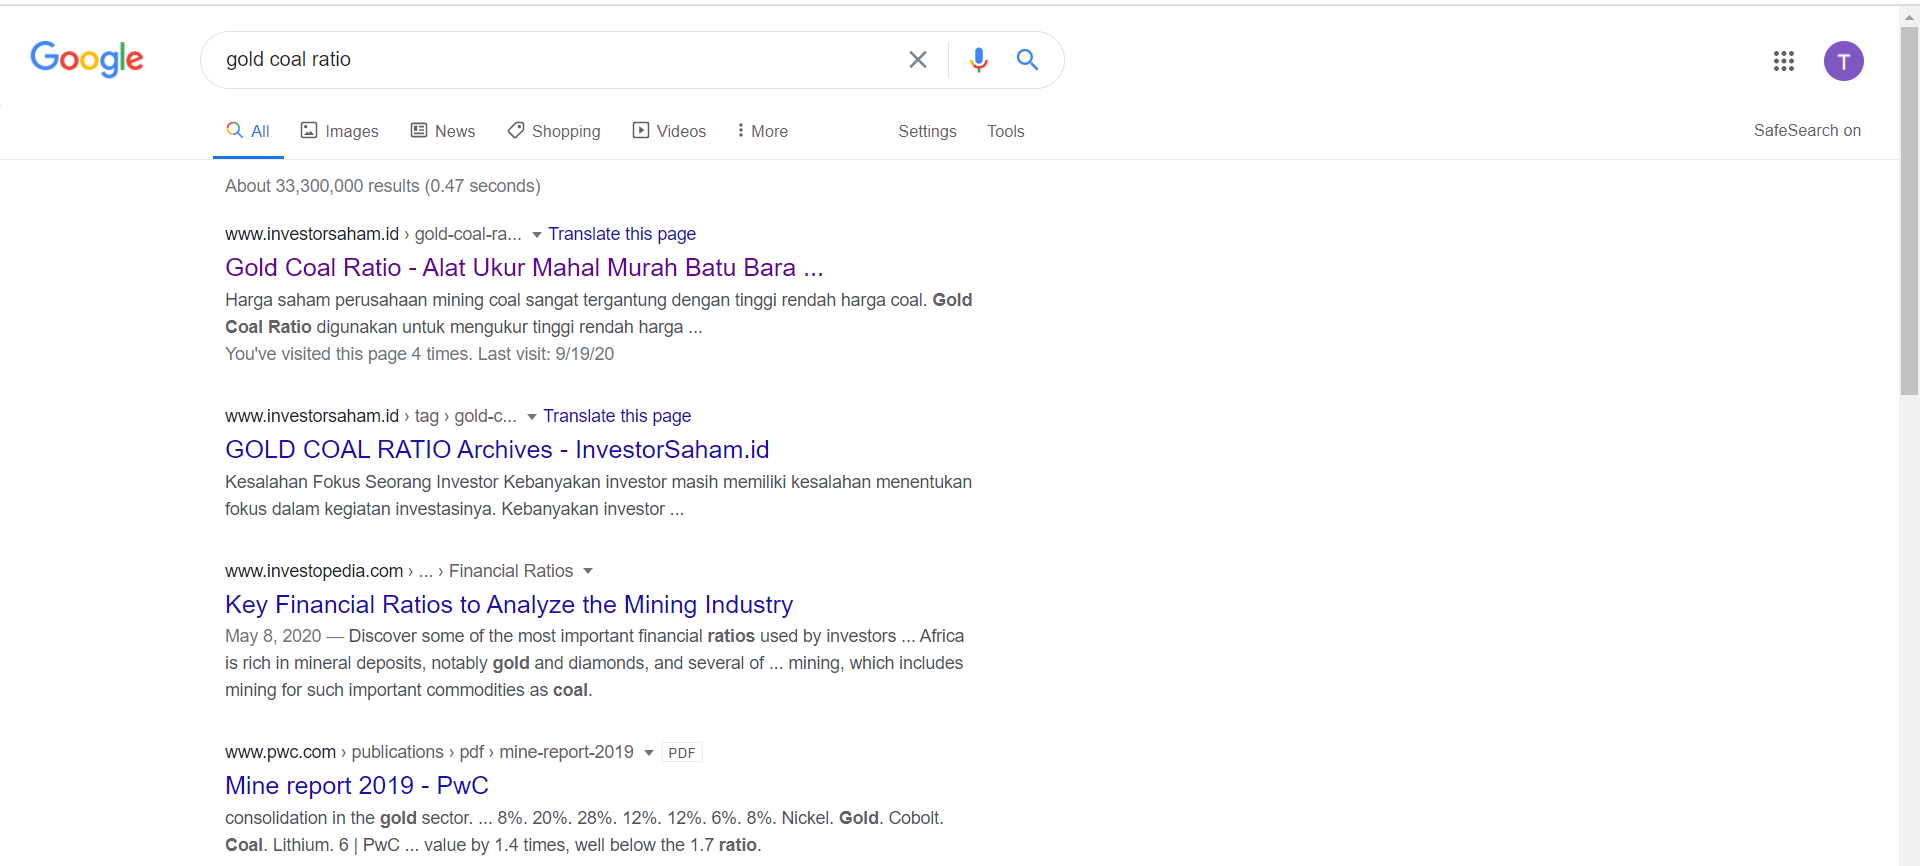Open the Shopping results tab

point(554,131)
